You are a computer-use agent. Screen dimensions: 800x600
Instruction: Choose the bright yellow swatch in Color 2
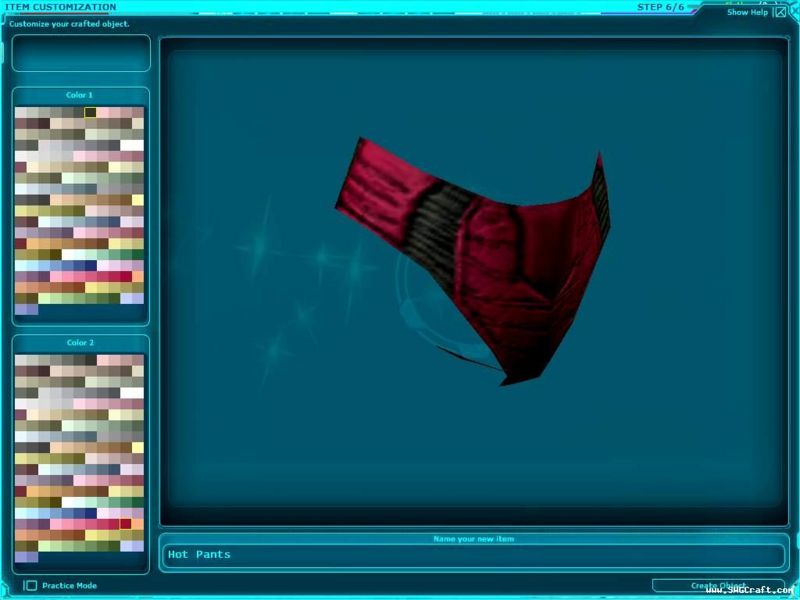(137, 447)
